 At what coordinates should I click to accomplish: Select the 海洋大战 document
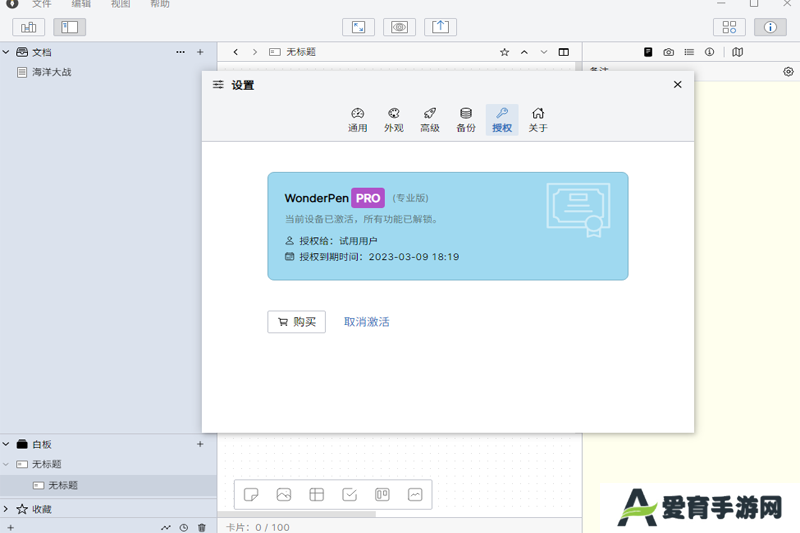[x=108, y=72]
